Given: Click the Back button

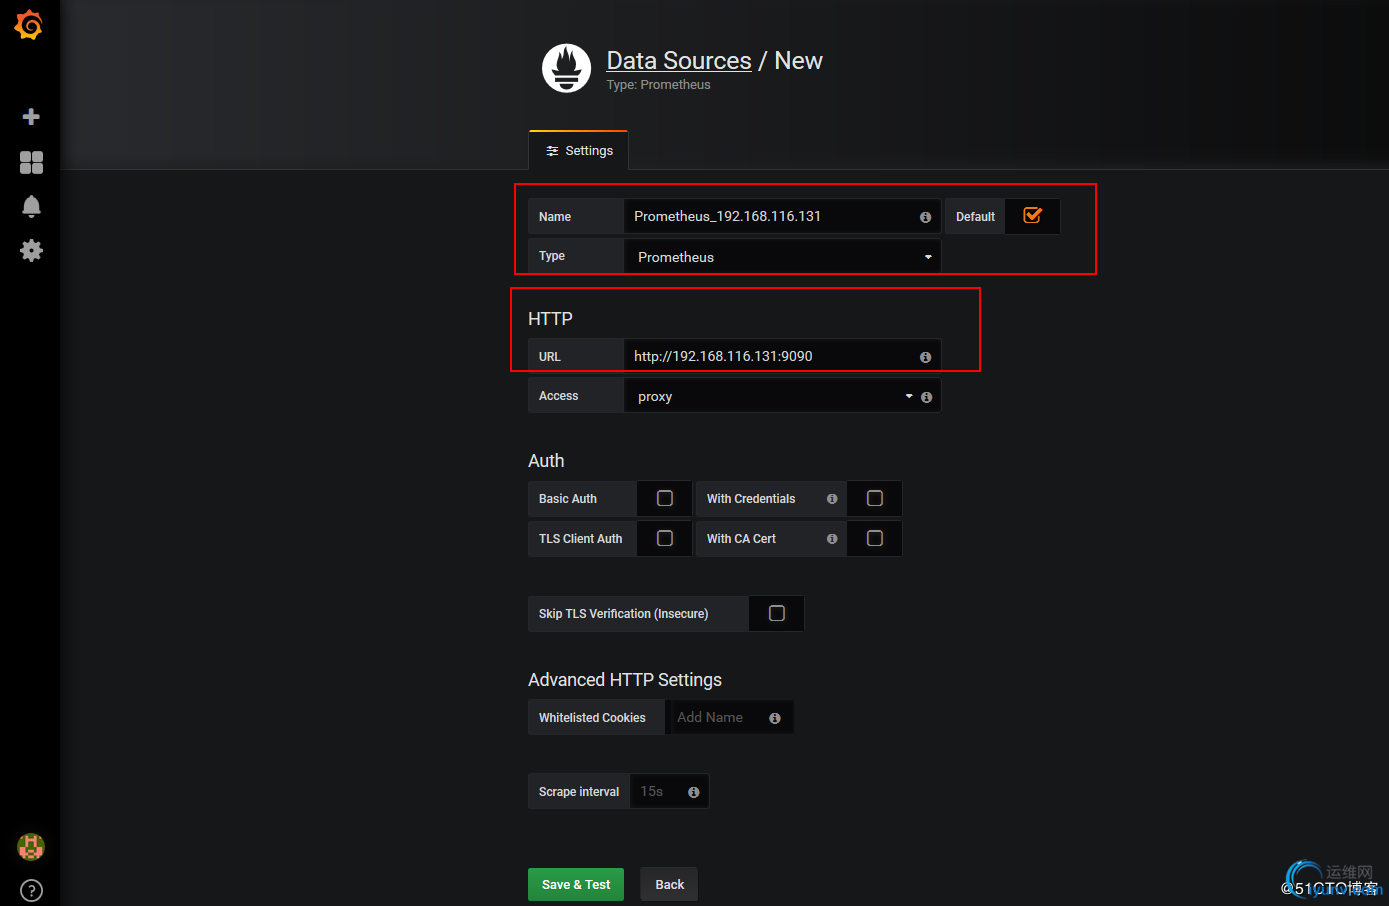Looking at the screenshot, I should pyautogui.click(x=669, y=884).
